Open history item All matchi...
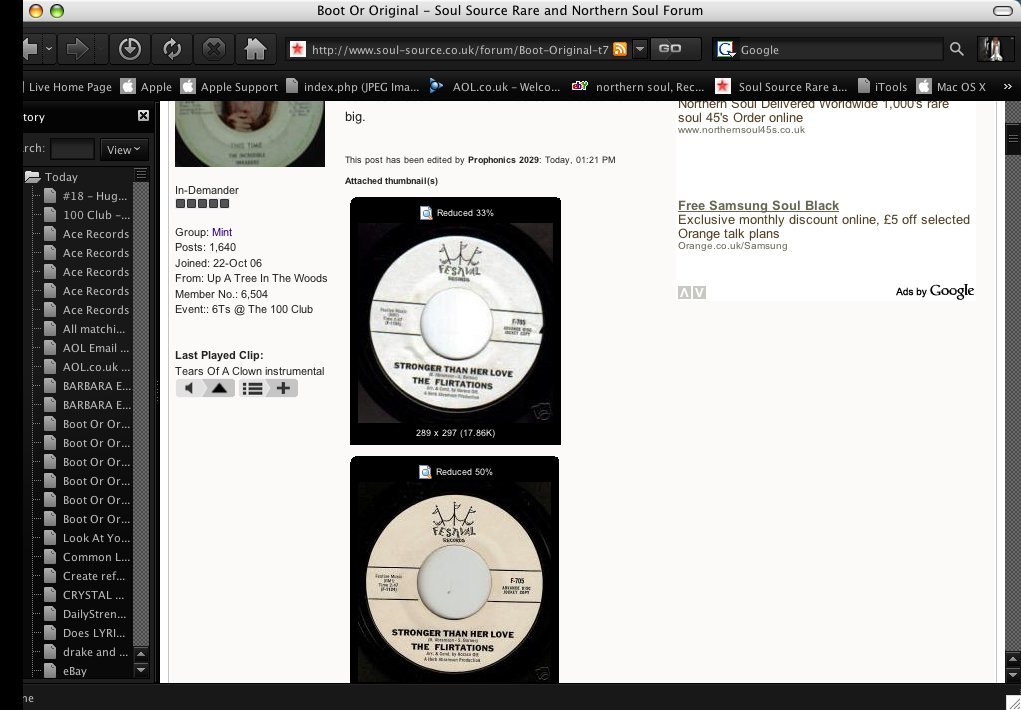Screen dimensions: 1021x710 87,329
